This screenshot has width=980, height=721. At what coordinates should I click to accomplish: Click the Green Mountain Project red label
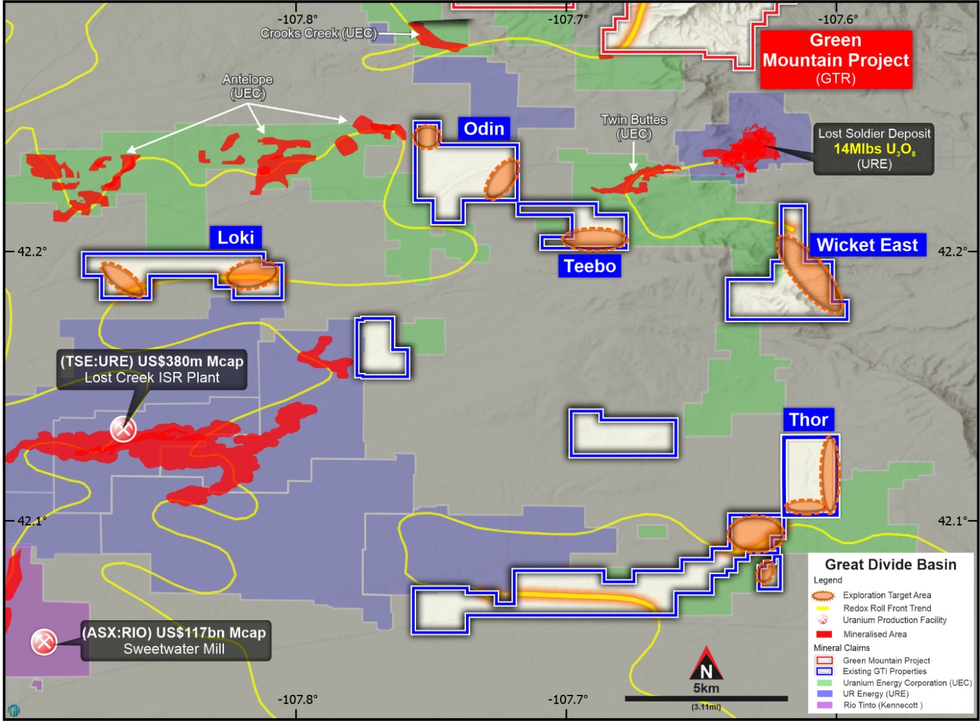[x=835, y=59]
